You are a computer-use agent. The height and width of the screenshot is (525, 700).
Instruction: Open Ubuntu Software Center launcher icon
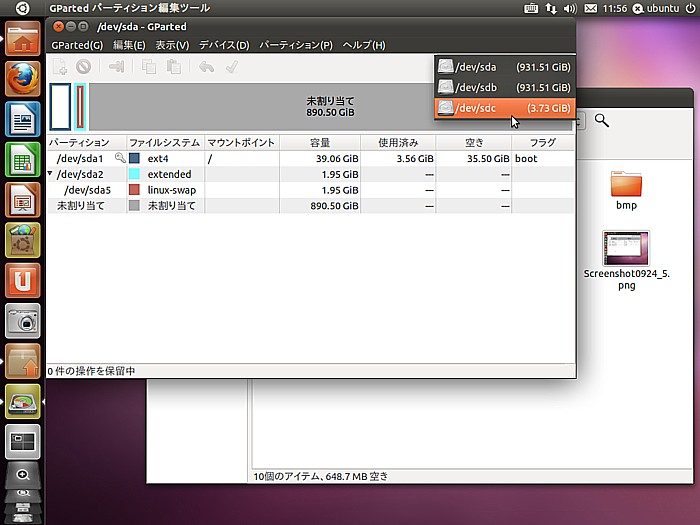[x=23, y=240]
